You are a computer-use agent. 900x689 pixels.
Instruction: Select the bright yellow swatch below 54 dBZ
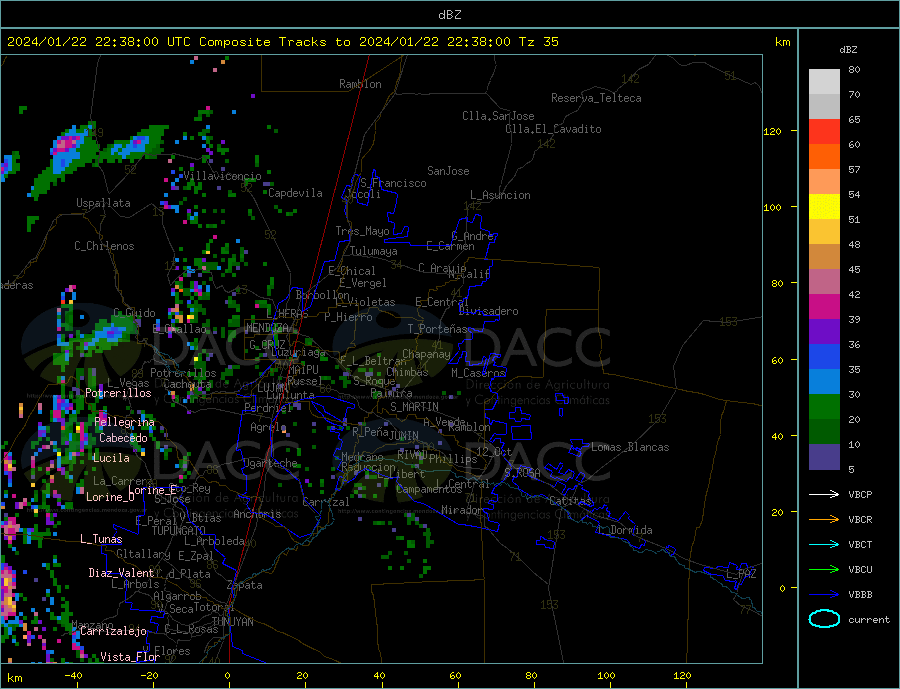[x=824, y=207]
